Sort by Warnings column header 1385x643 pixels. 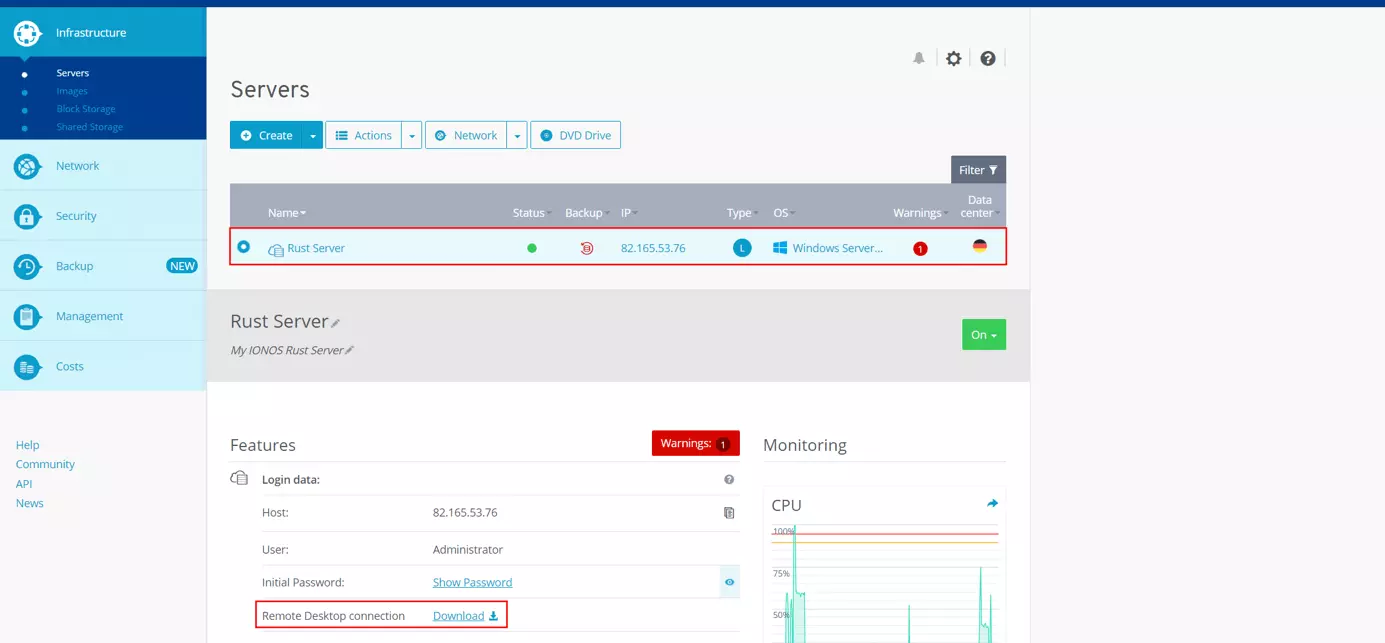pos(920,213)
